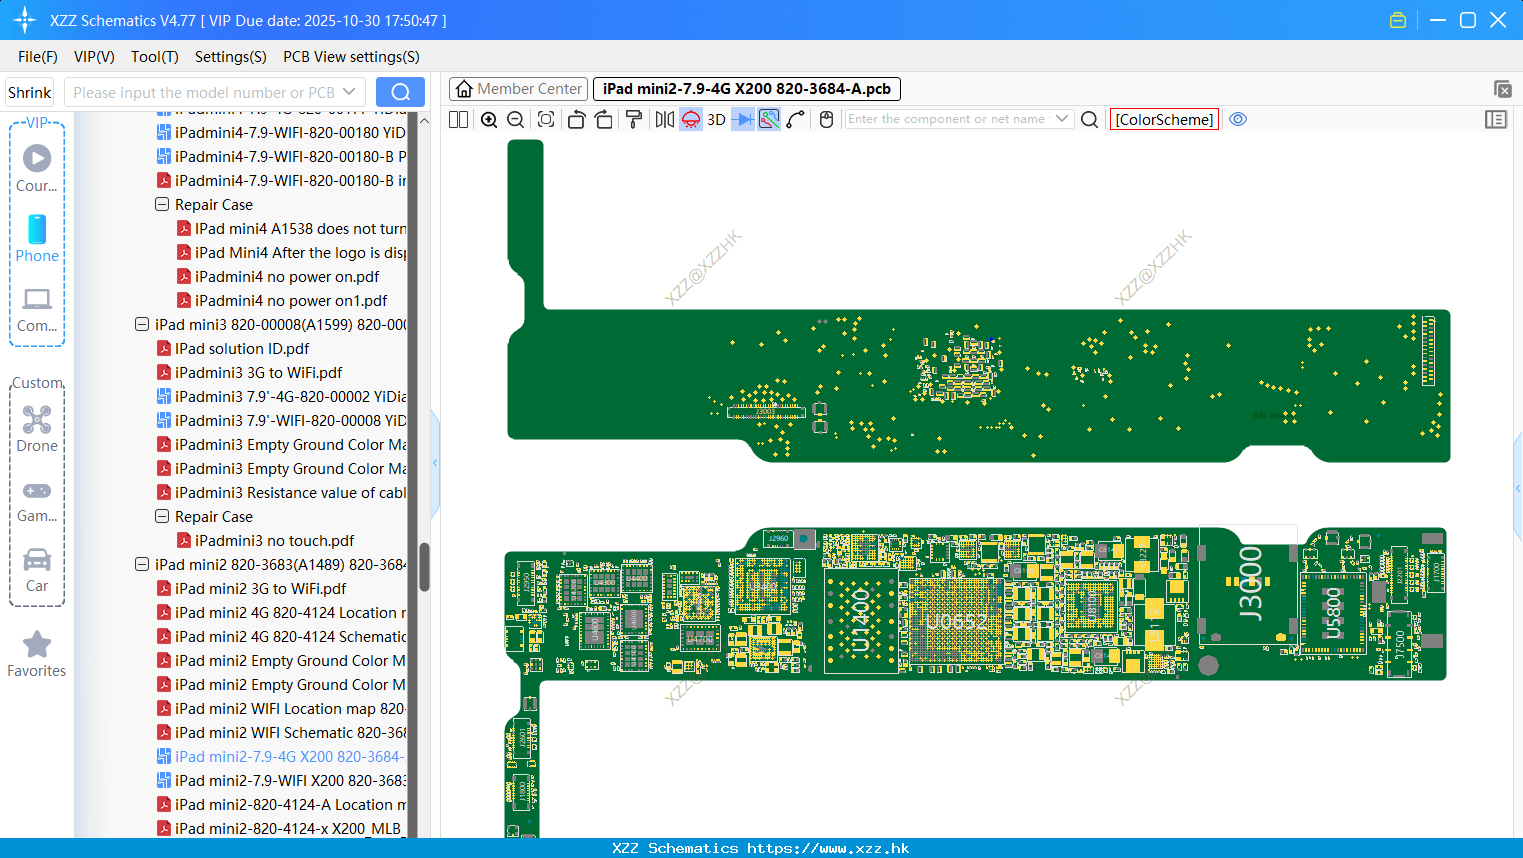
Task: Zoom in on the PCB view
Action: 489,119
